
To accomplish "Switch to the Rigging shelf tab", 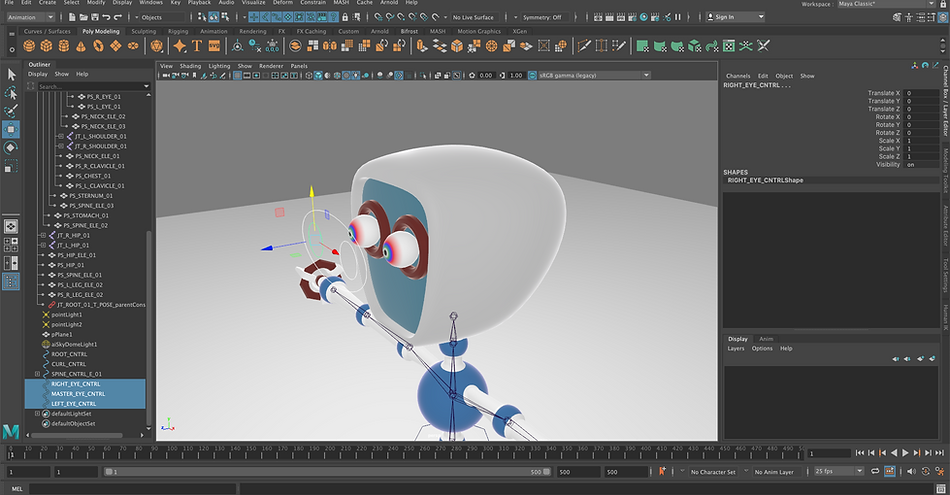I will pyautogui.click(x=178, y=32).
